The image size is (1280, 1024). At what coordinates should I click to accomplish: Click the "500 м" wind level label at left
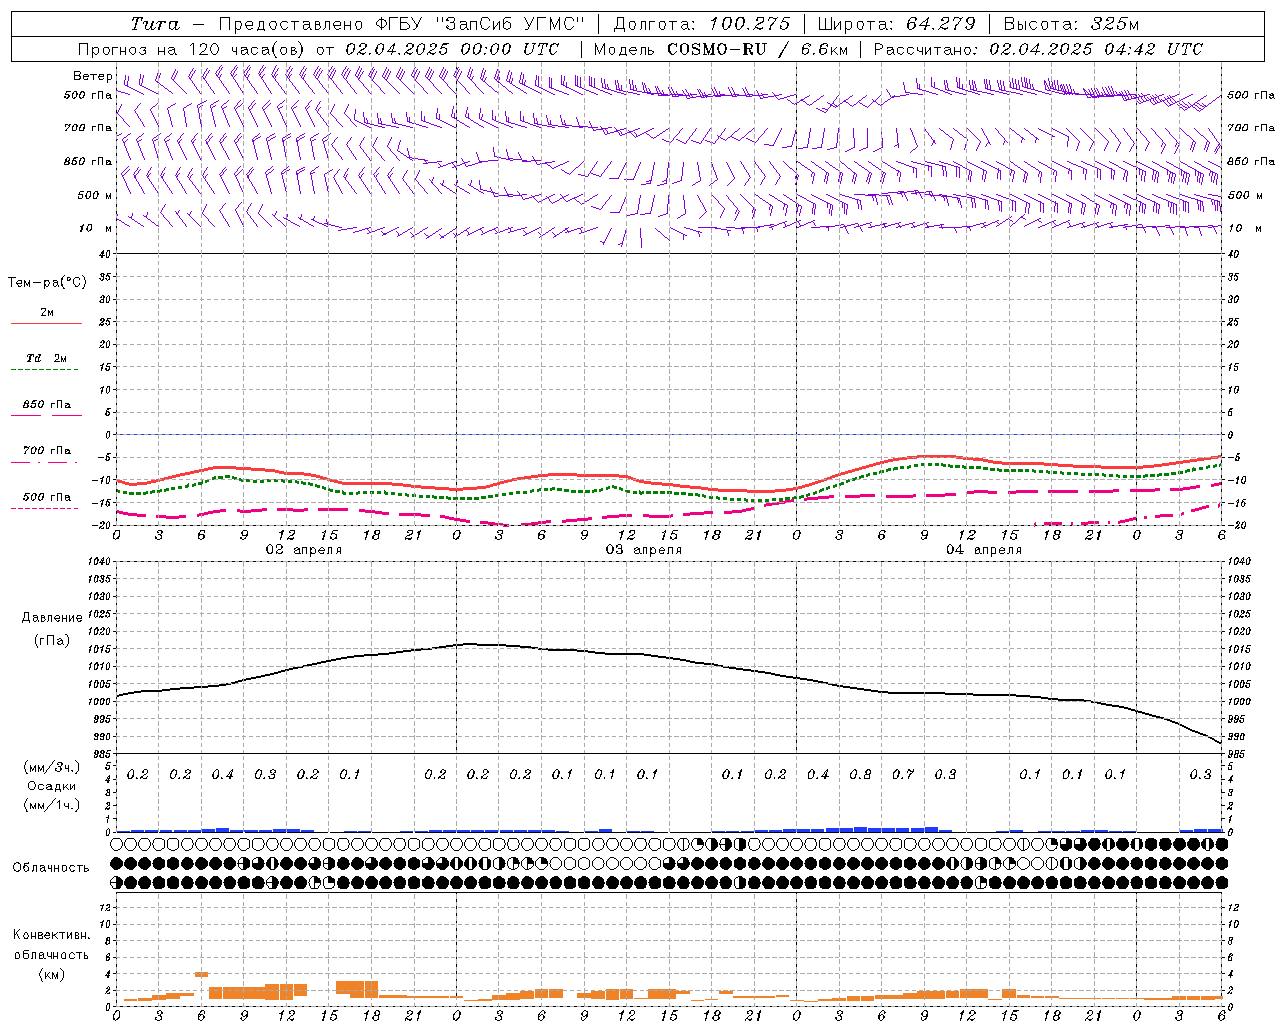click(x=95, y=195)
